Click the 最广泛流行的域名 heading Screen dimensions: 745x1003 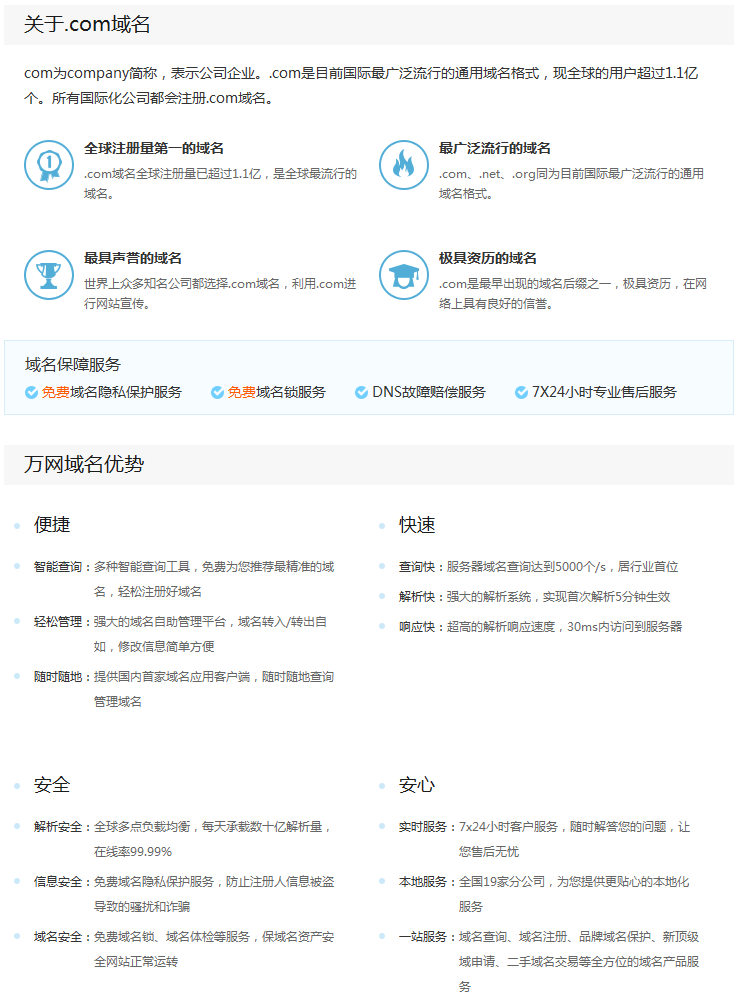(495, 148)
